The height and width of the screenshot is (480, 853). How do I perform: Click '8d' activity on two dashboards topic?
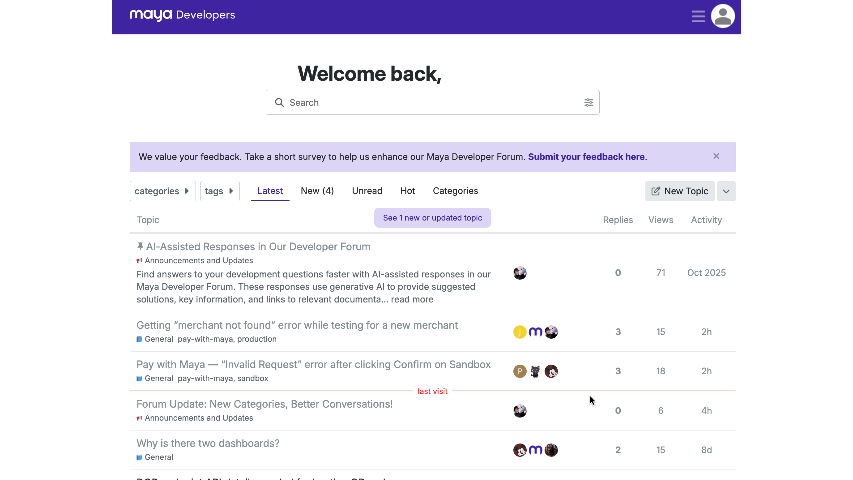pos(706,450)
